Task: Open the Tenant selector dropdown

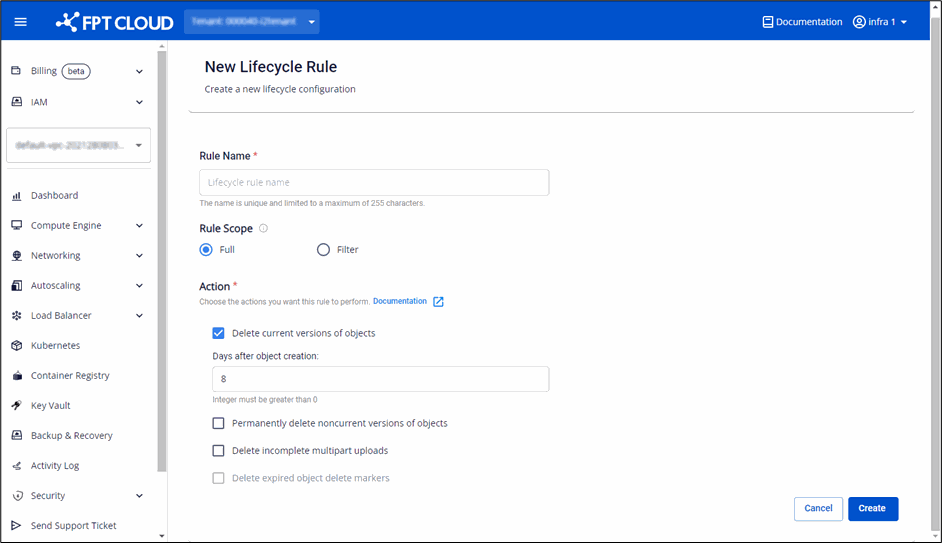Action: (252, 22)
